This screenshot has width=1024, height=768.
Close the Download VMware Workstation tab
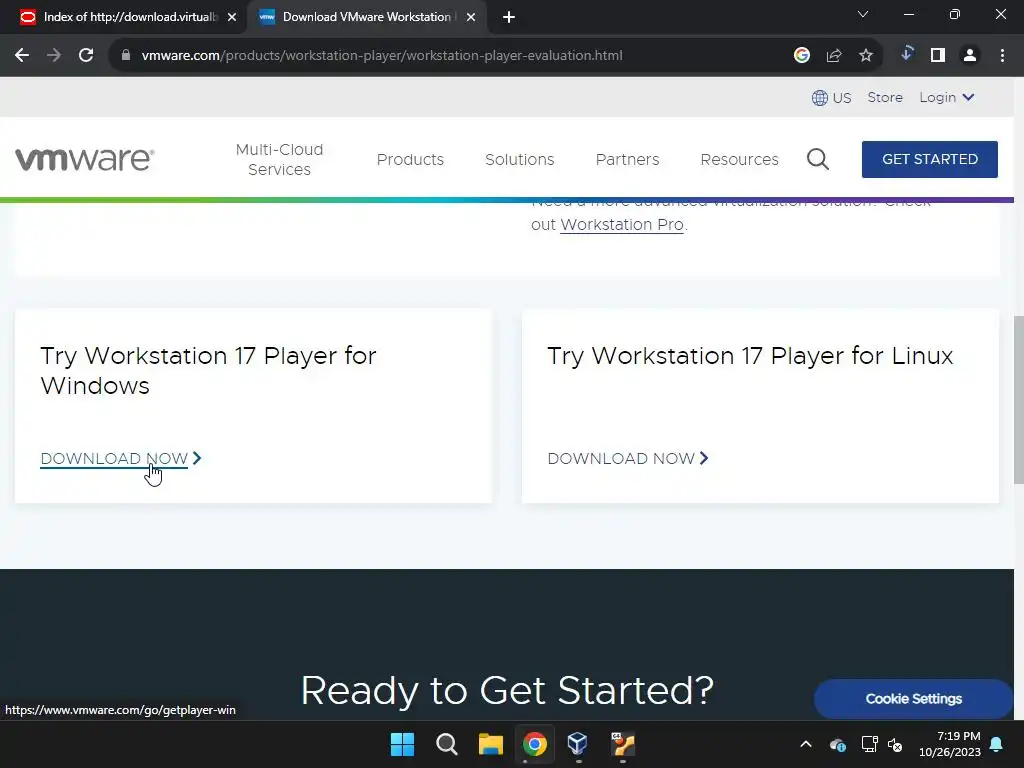(x=471, y=17)
